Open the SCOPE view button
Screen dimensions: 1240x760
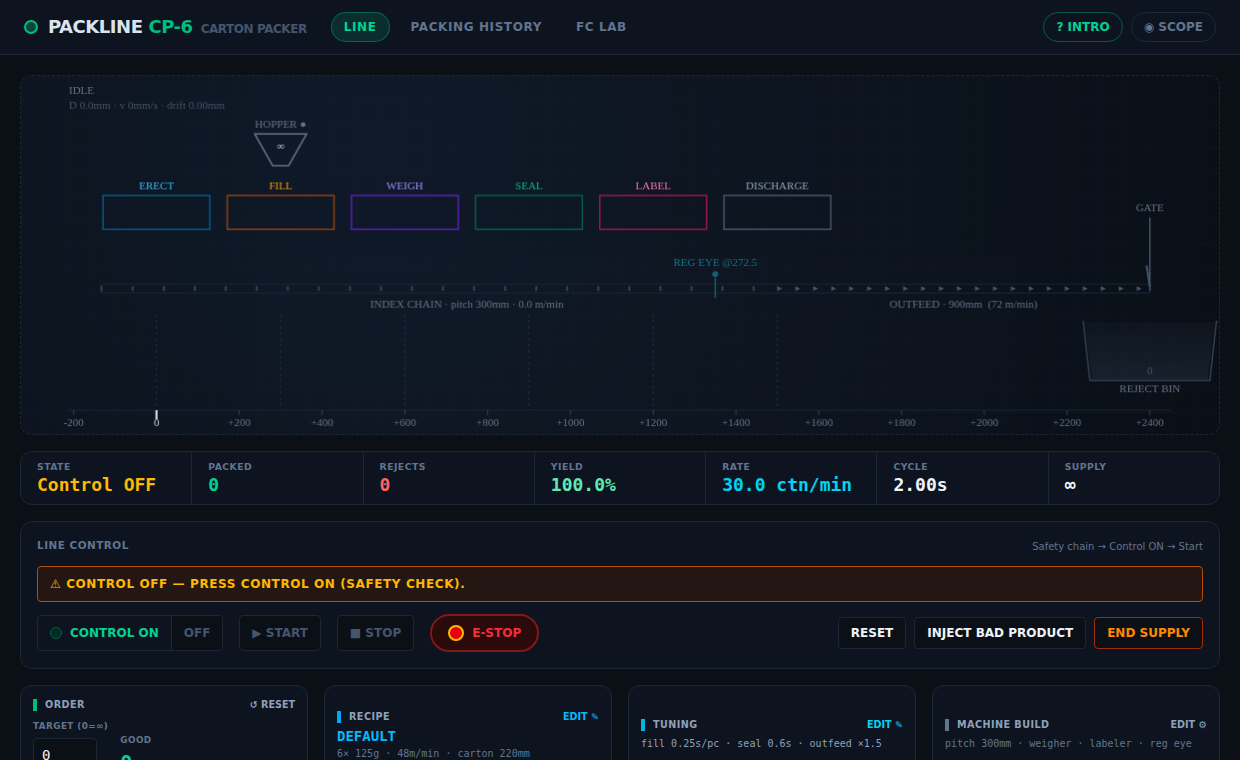pyautogui.click(x=1173, y=27)
